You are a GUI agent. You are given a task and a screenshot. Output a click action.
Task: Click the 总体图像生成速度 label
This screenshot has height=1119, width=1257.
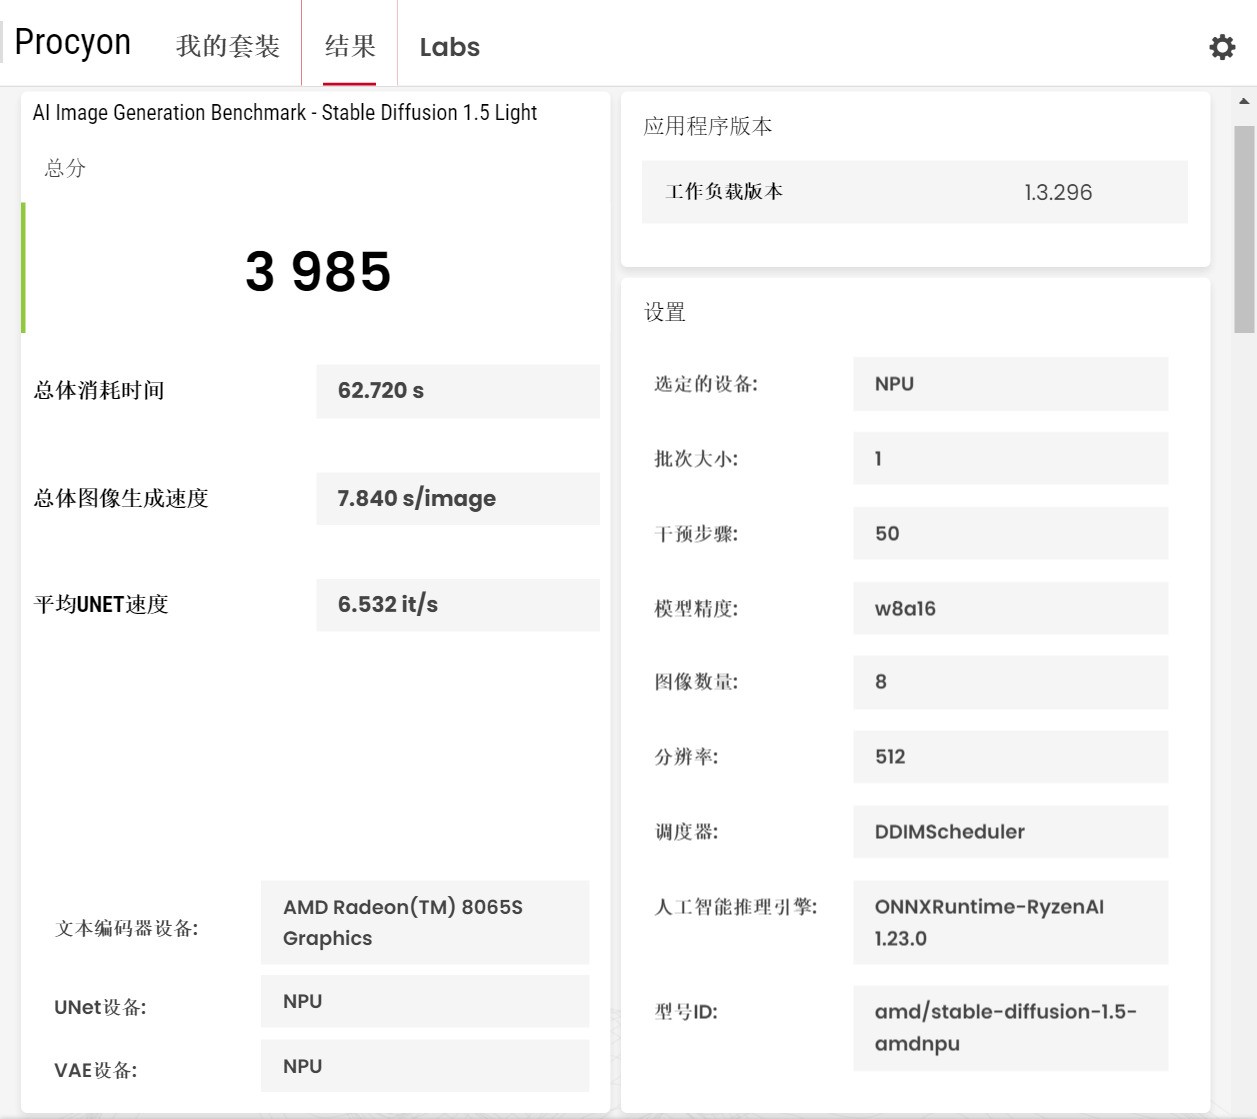click(x=121, y=498)
